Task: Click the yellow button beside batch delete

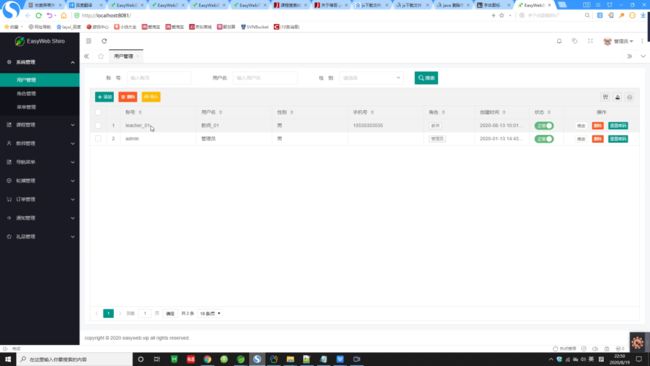Action: pos(151,97)
